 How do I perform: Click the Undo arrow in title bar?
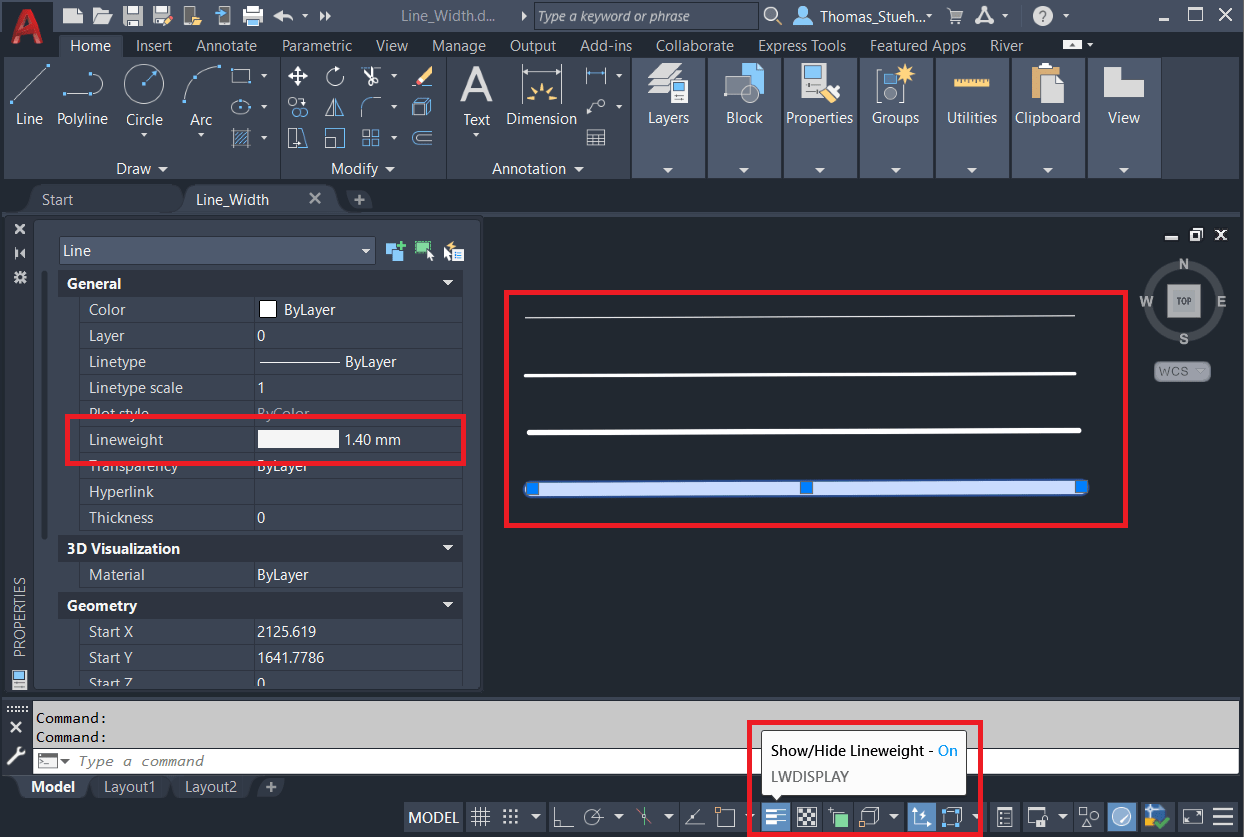[x=283, y=16]
